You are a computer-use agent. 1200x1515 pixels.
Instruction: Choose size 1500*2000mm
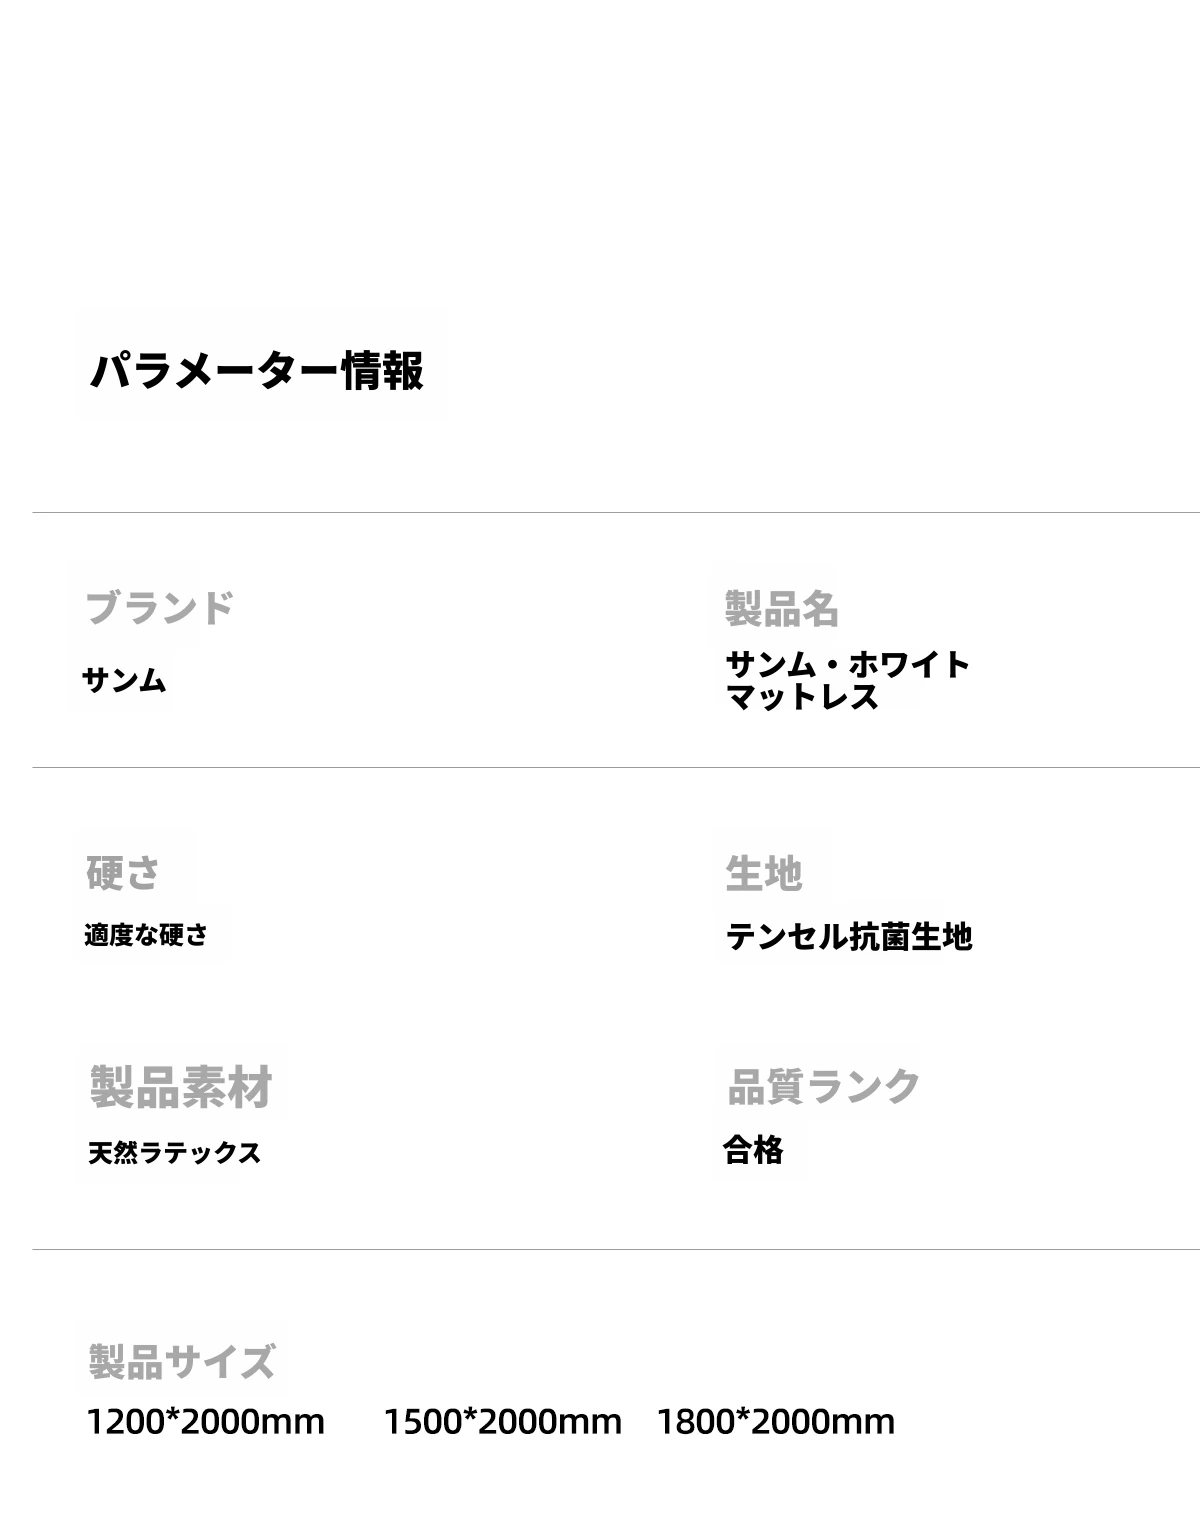[x=503, y=1421]
